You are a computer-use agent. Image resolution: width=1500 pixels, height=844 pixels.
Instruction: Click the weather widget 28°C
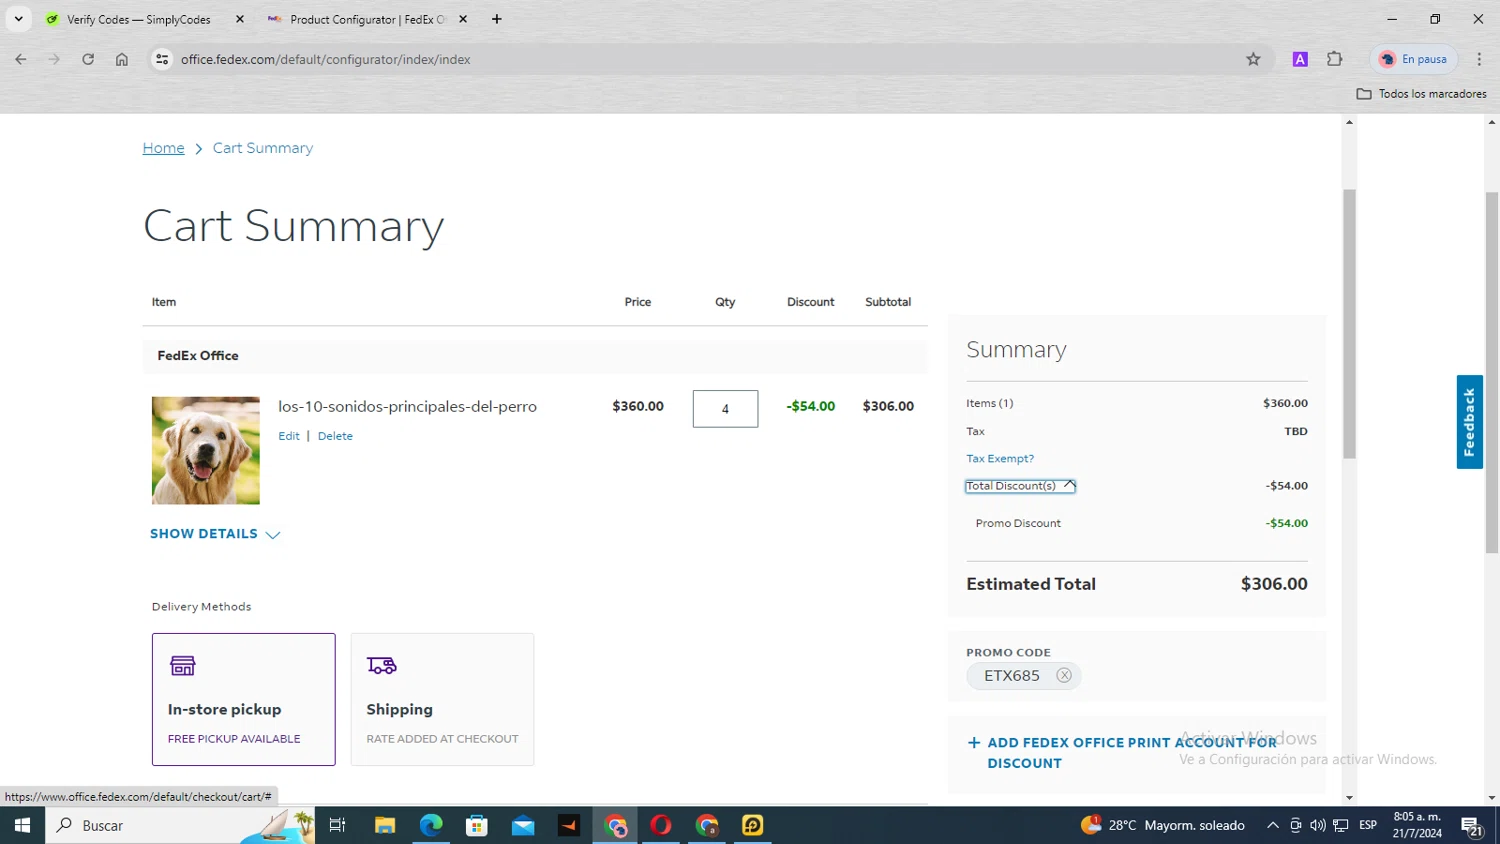tap(1163, 825)
